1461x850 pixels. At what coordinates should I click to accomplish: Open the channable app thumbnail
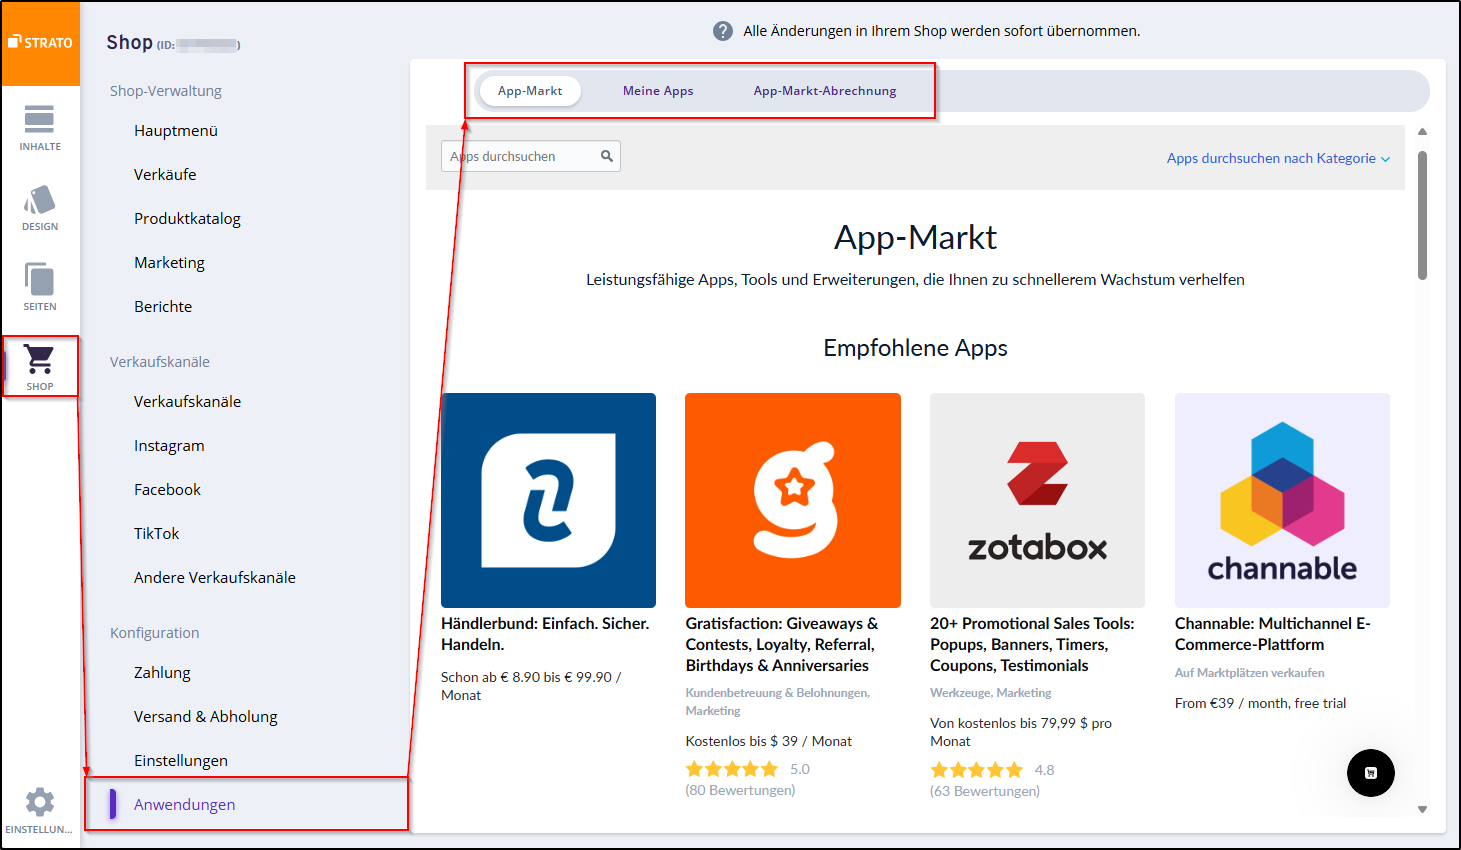click(1282, 500)
